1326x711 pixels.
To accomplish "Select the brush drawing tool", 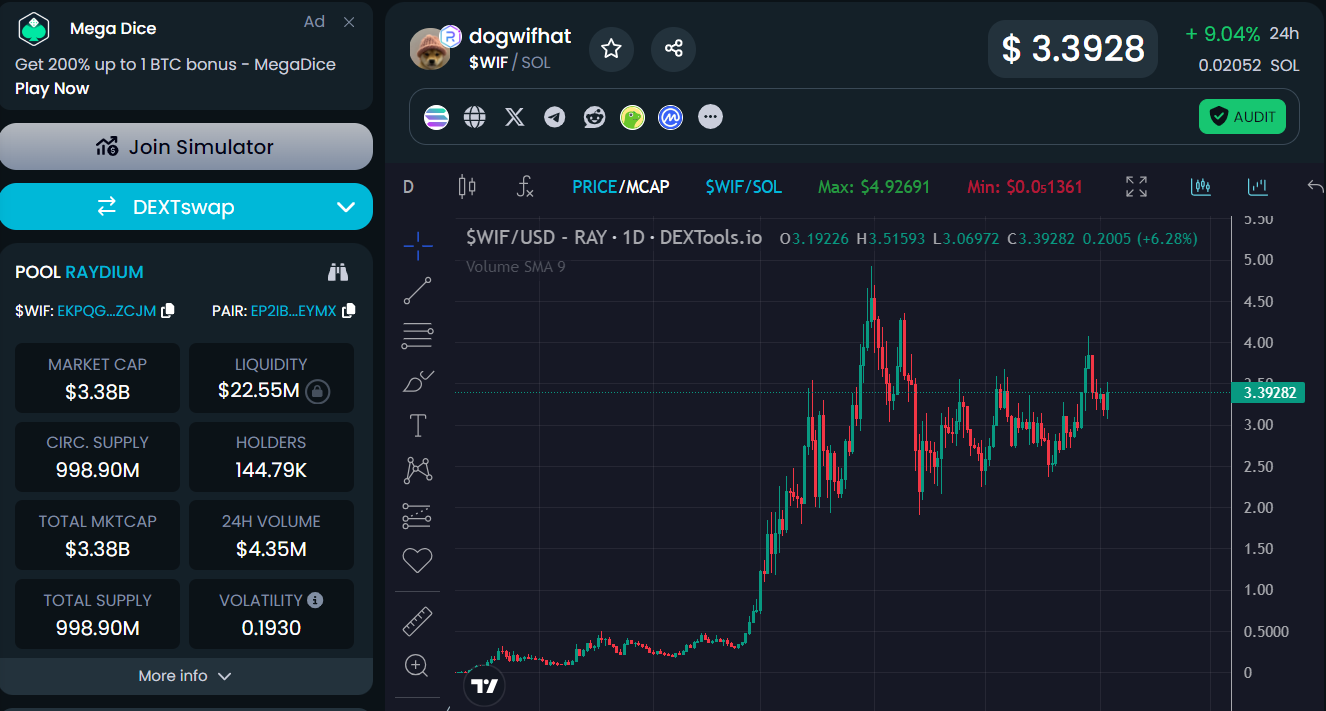I will click(418, 381).
